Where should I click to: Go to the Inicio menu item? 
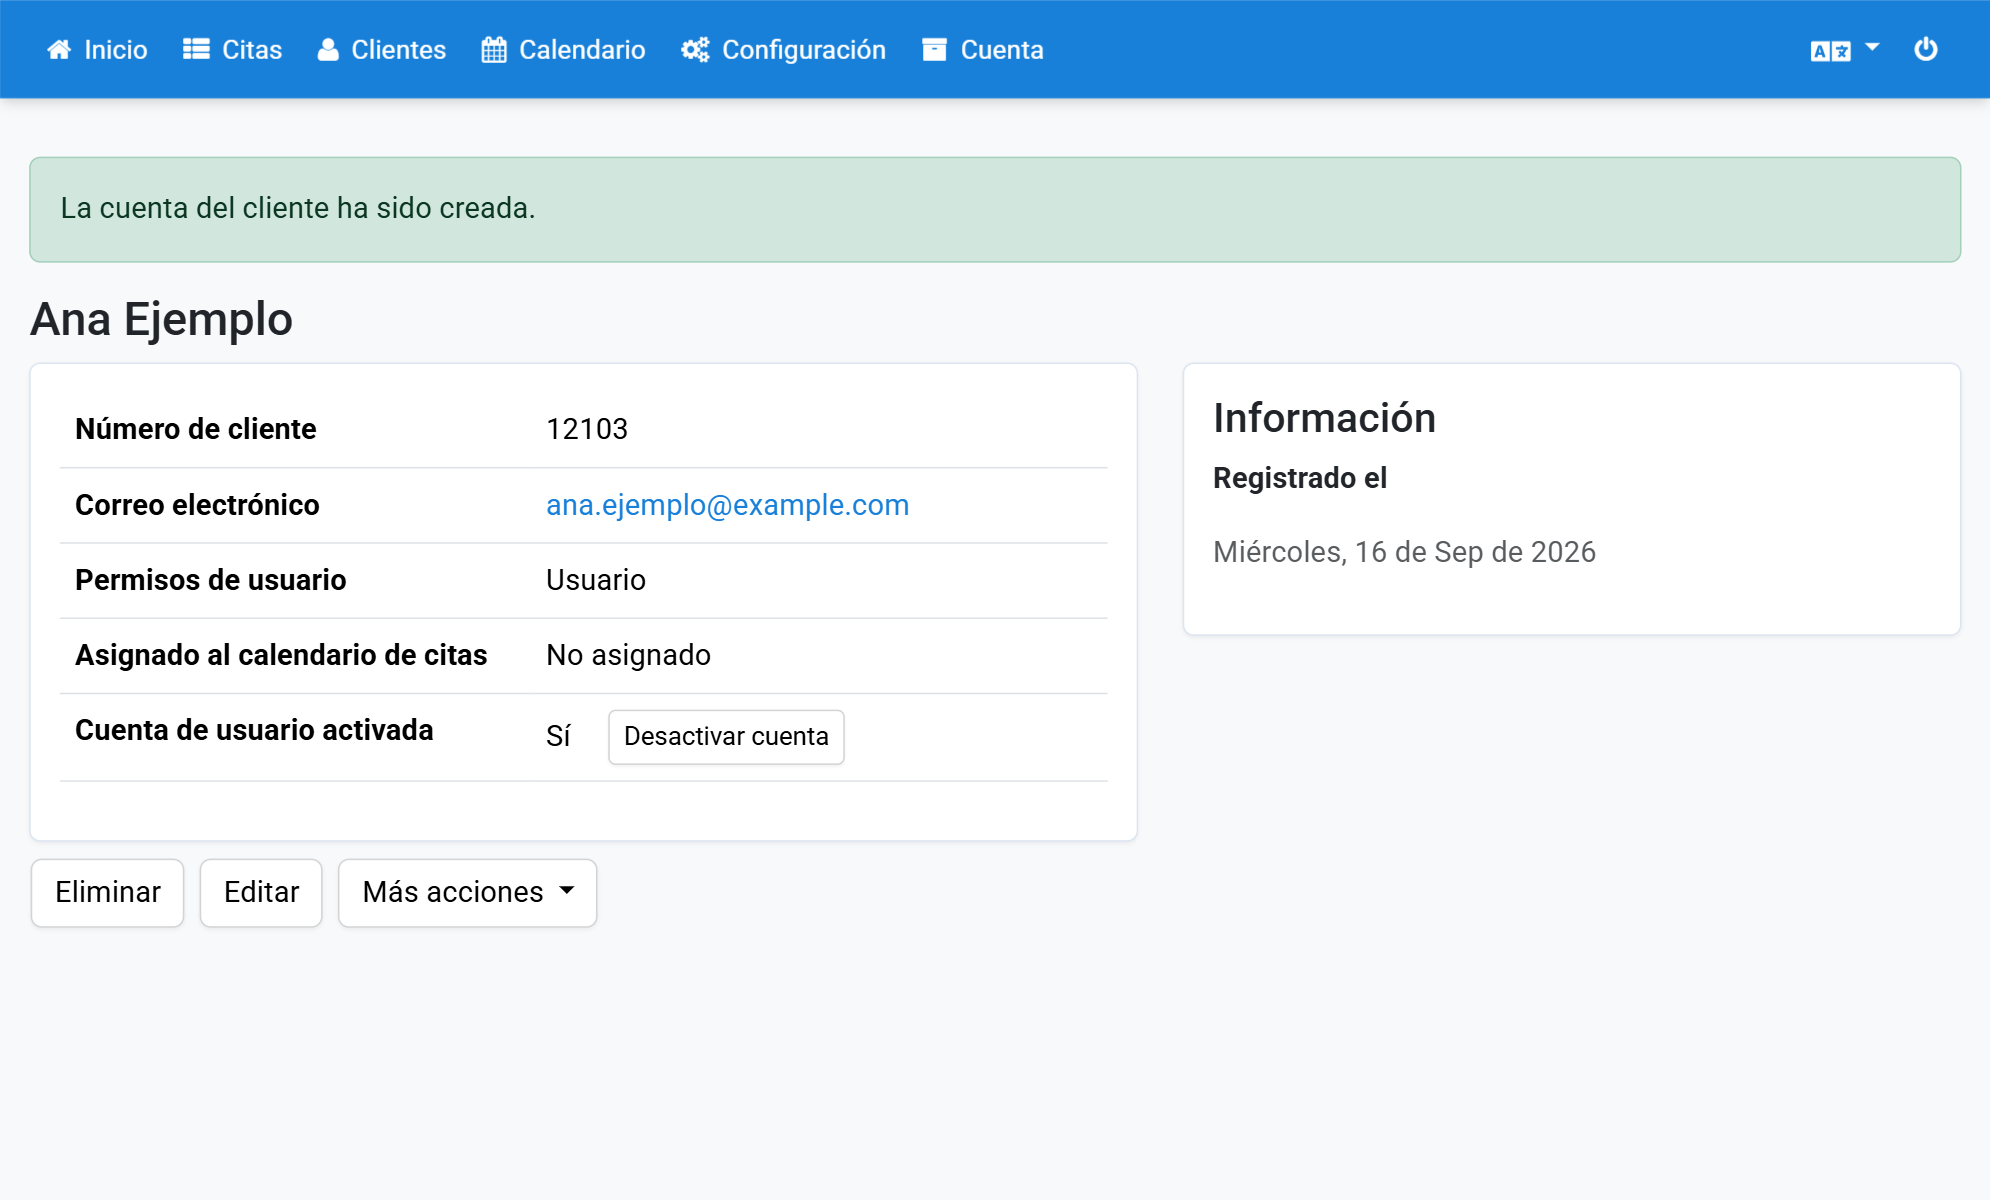coord(97,50)
